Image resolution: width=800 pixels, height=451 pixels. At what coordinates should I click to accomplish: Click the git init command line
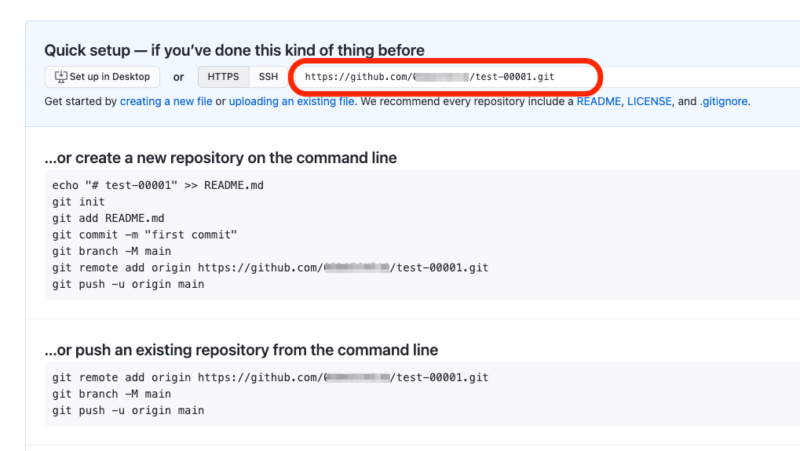click(78, 202)
